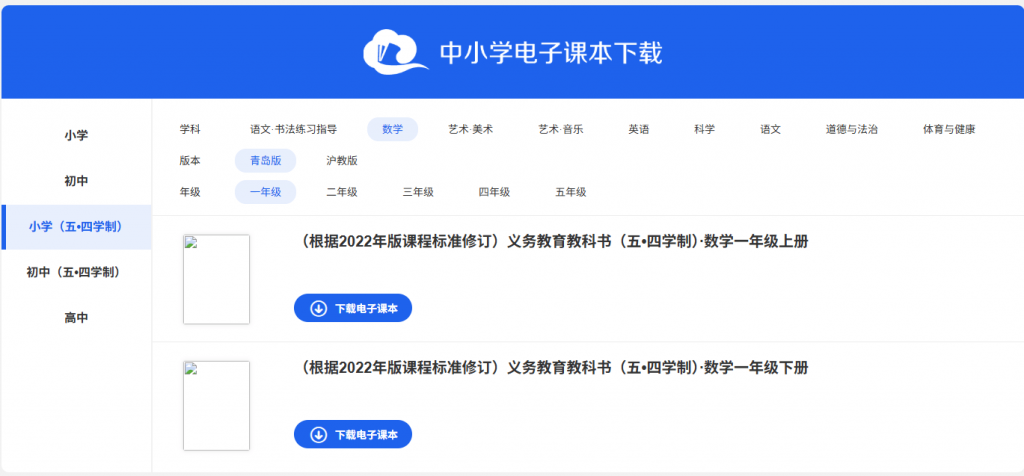The width and height of the screenshot is (1024, 476).
Task: Click the cloud logo in the header
Action: pos(394,52)
